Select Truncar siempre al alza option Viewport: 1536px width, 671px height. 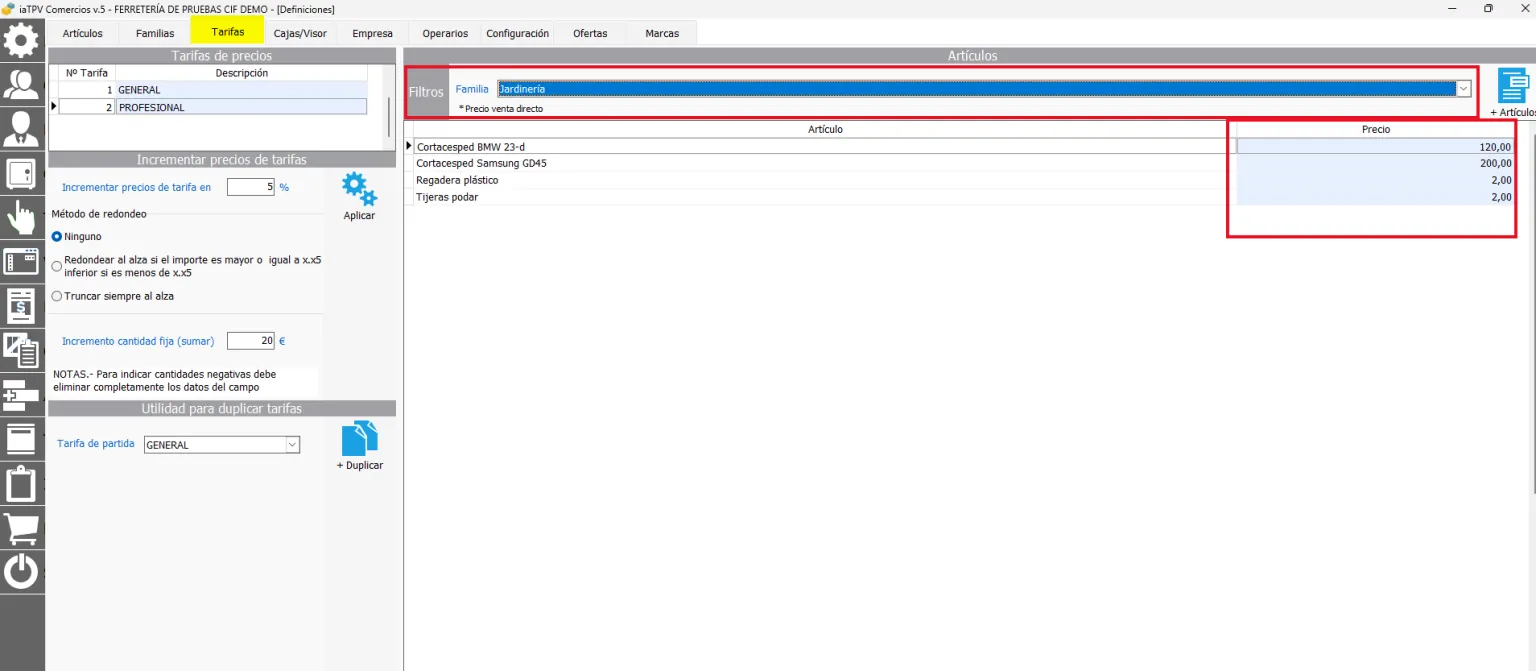click(57, 296)
